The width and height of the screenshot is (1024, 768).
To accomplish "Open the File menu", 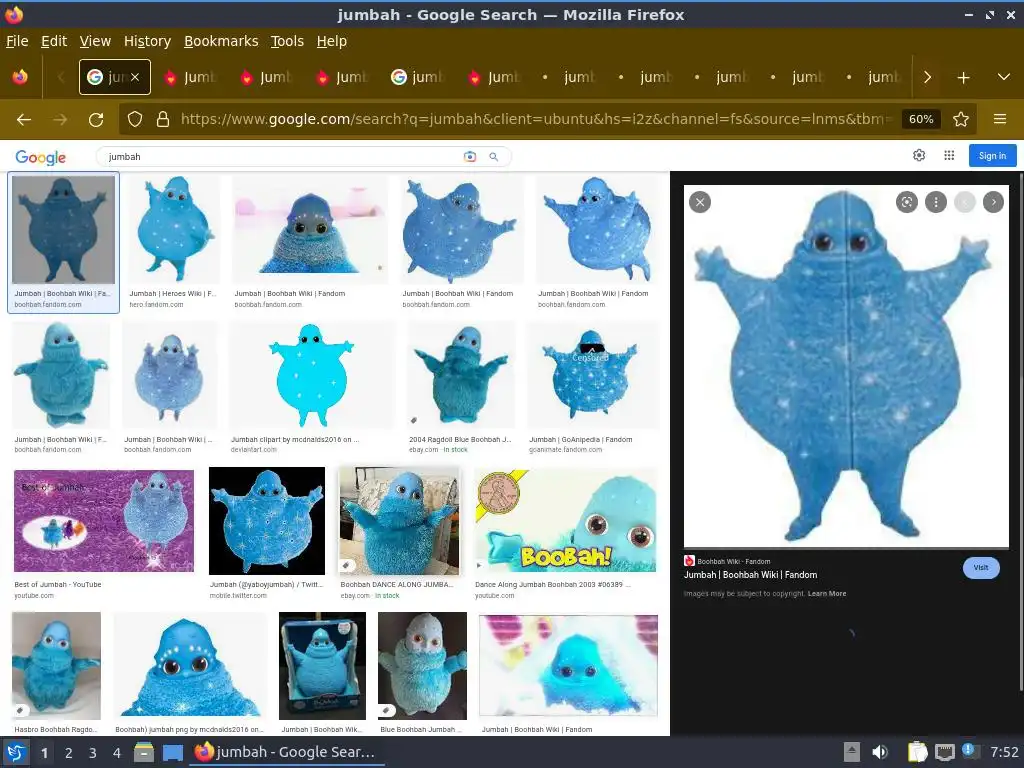I will pyautogui.click(x=17, y=41).
